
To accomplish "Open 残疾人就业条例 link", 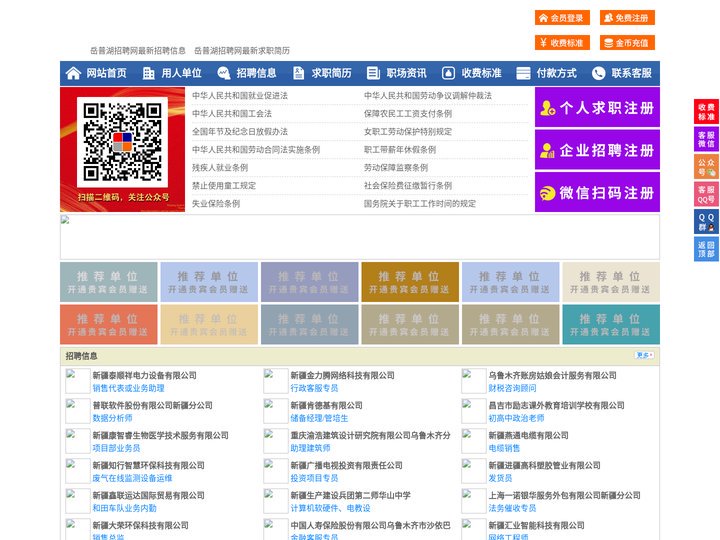I will (220, 168).
